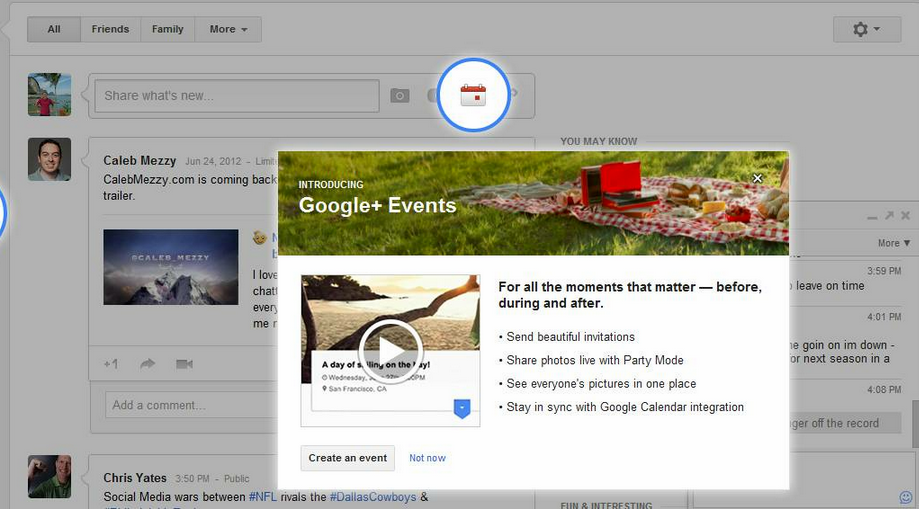Image resolution: width=919 pixels, height=509 pixels.
Task: Open the settings gear dropdown
Action: (866, 29)
